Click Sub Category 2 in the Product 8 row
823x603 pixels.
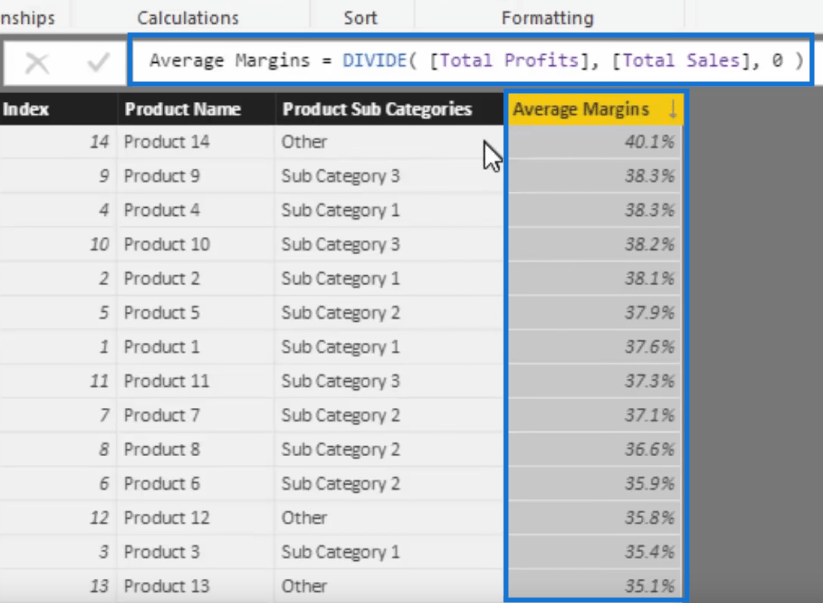pos(340,449)
